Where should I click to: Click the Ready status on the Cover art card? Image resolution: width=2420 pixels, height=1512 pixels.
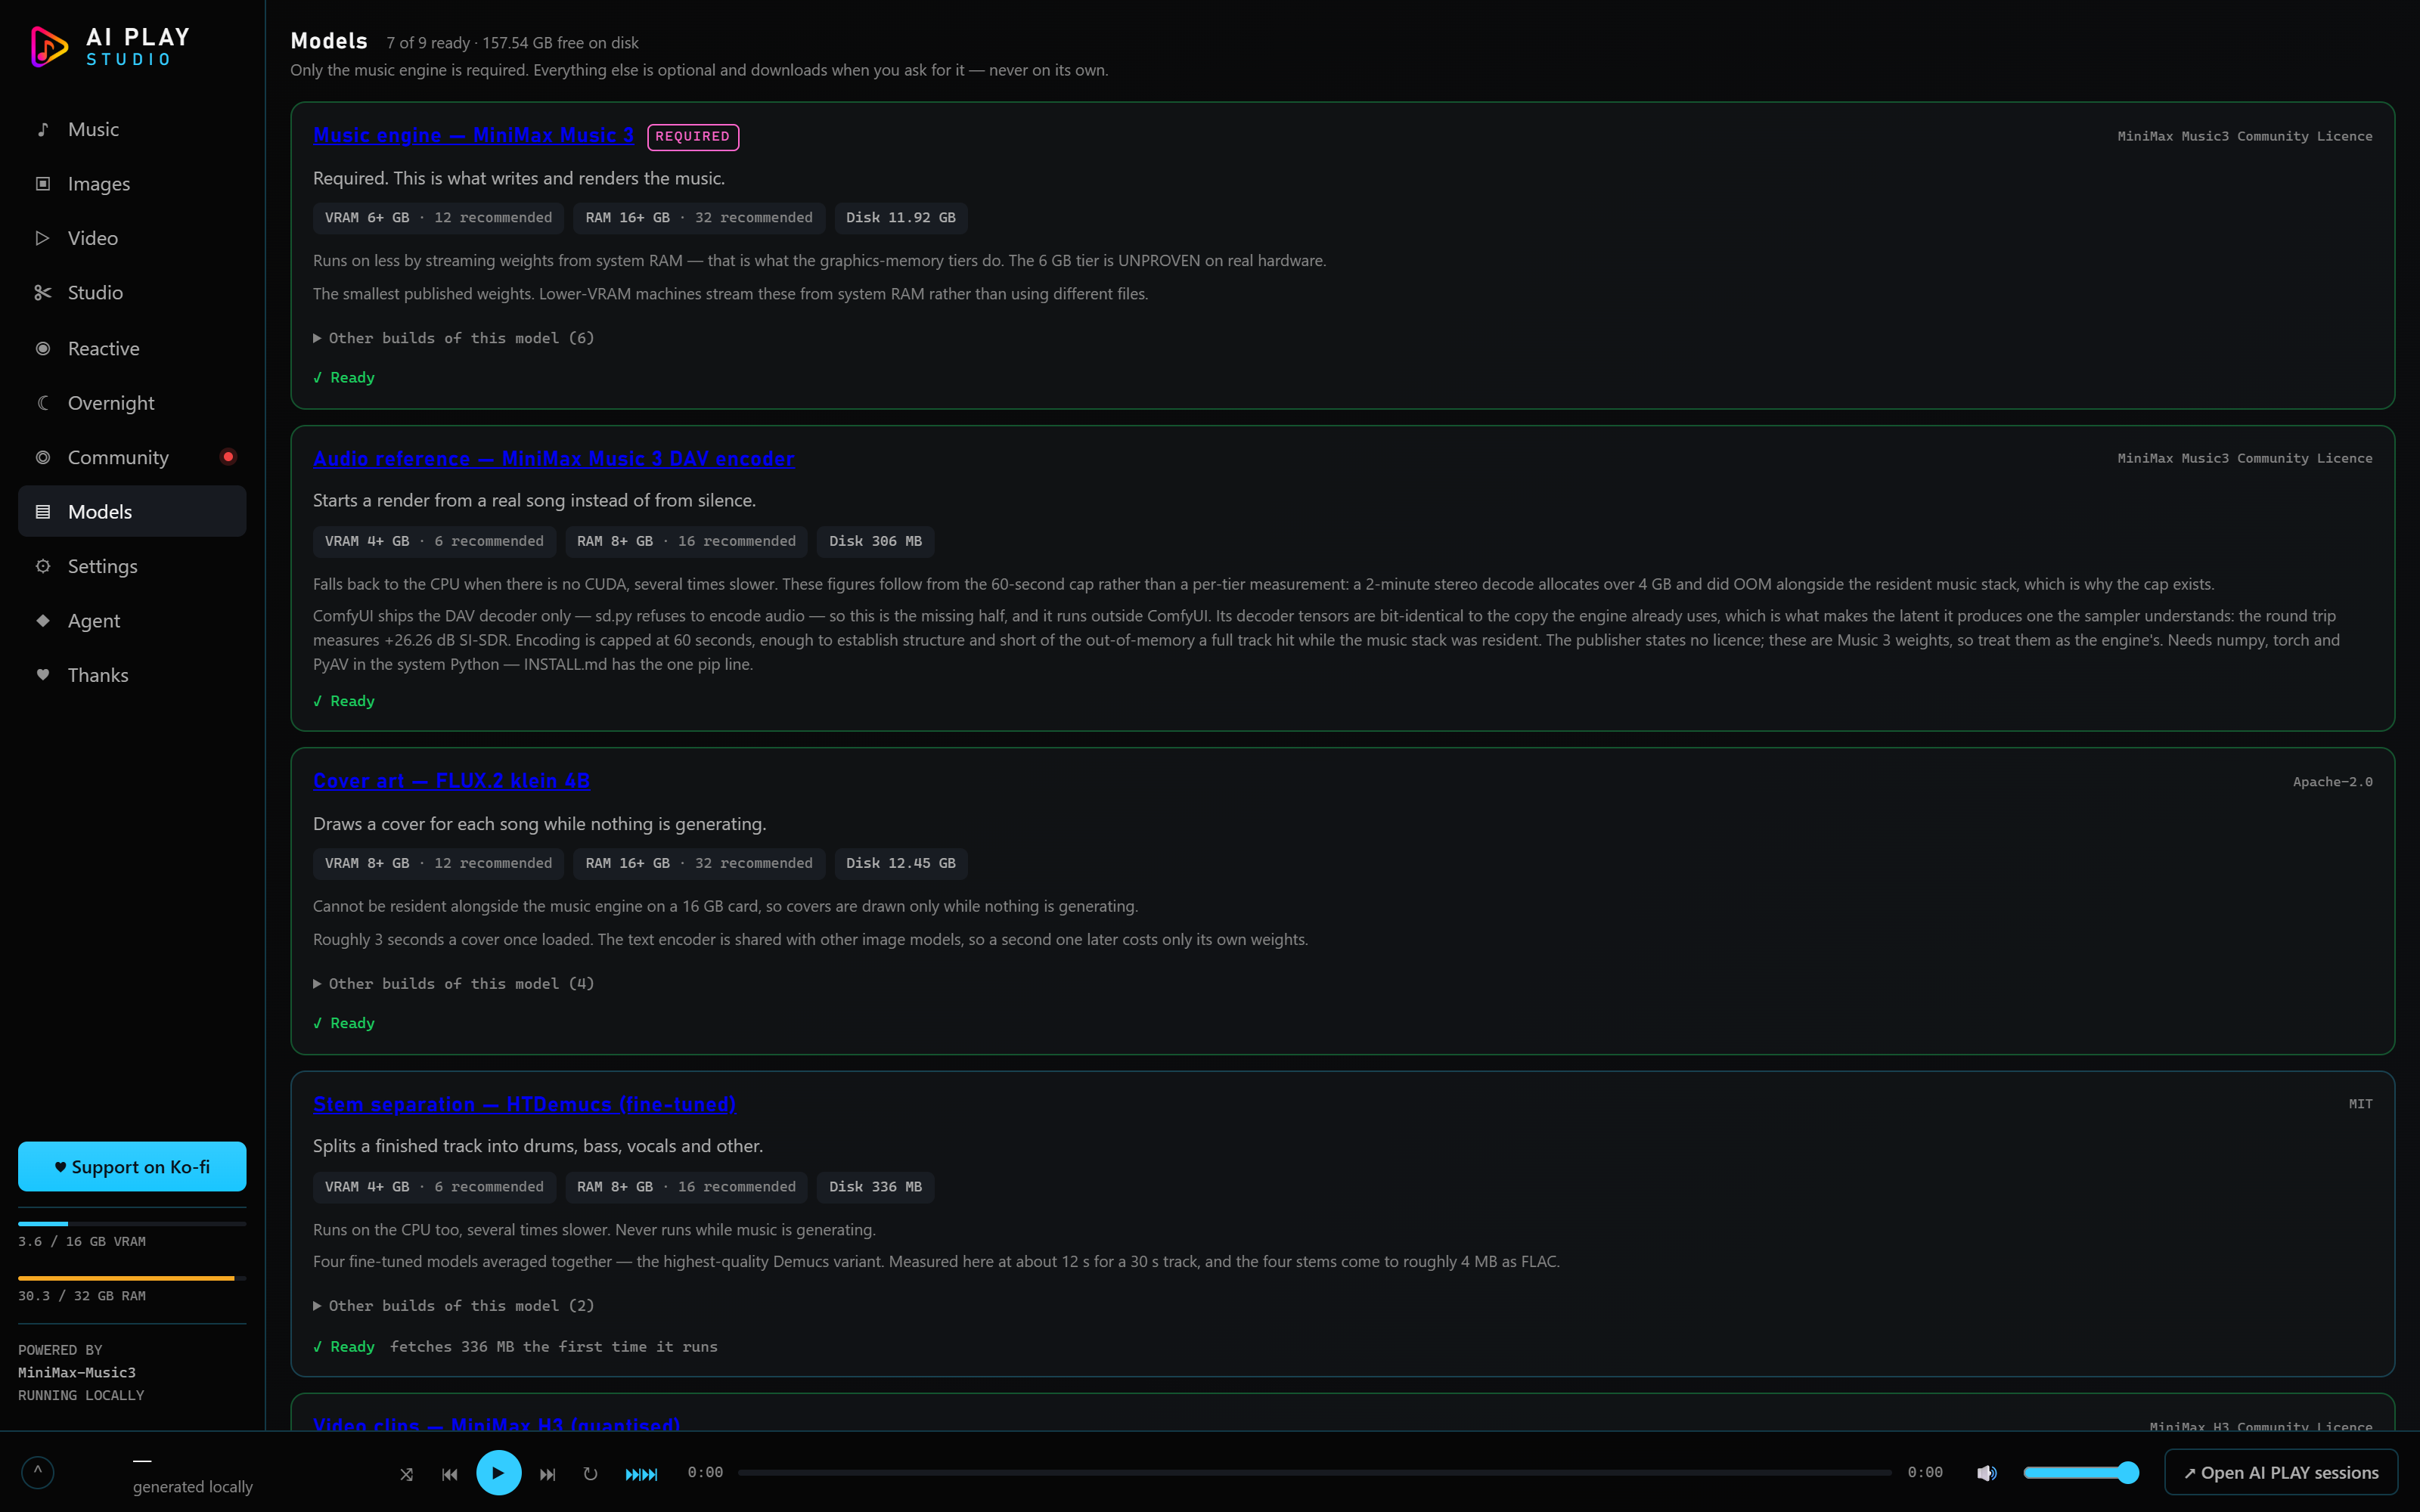(x=344, y=1023)
